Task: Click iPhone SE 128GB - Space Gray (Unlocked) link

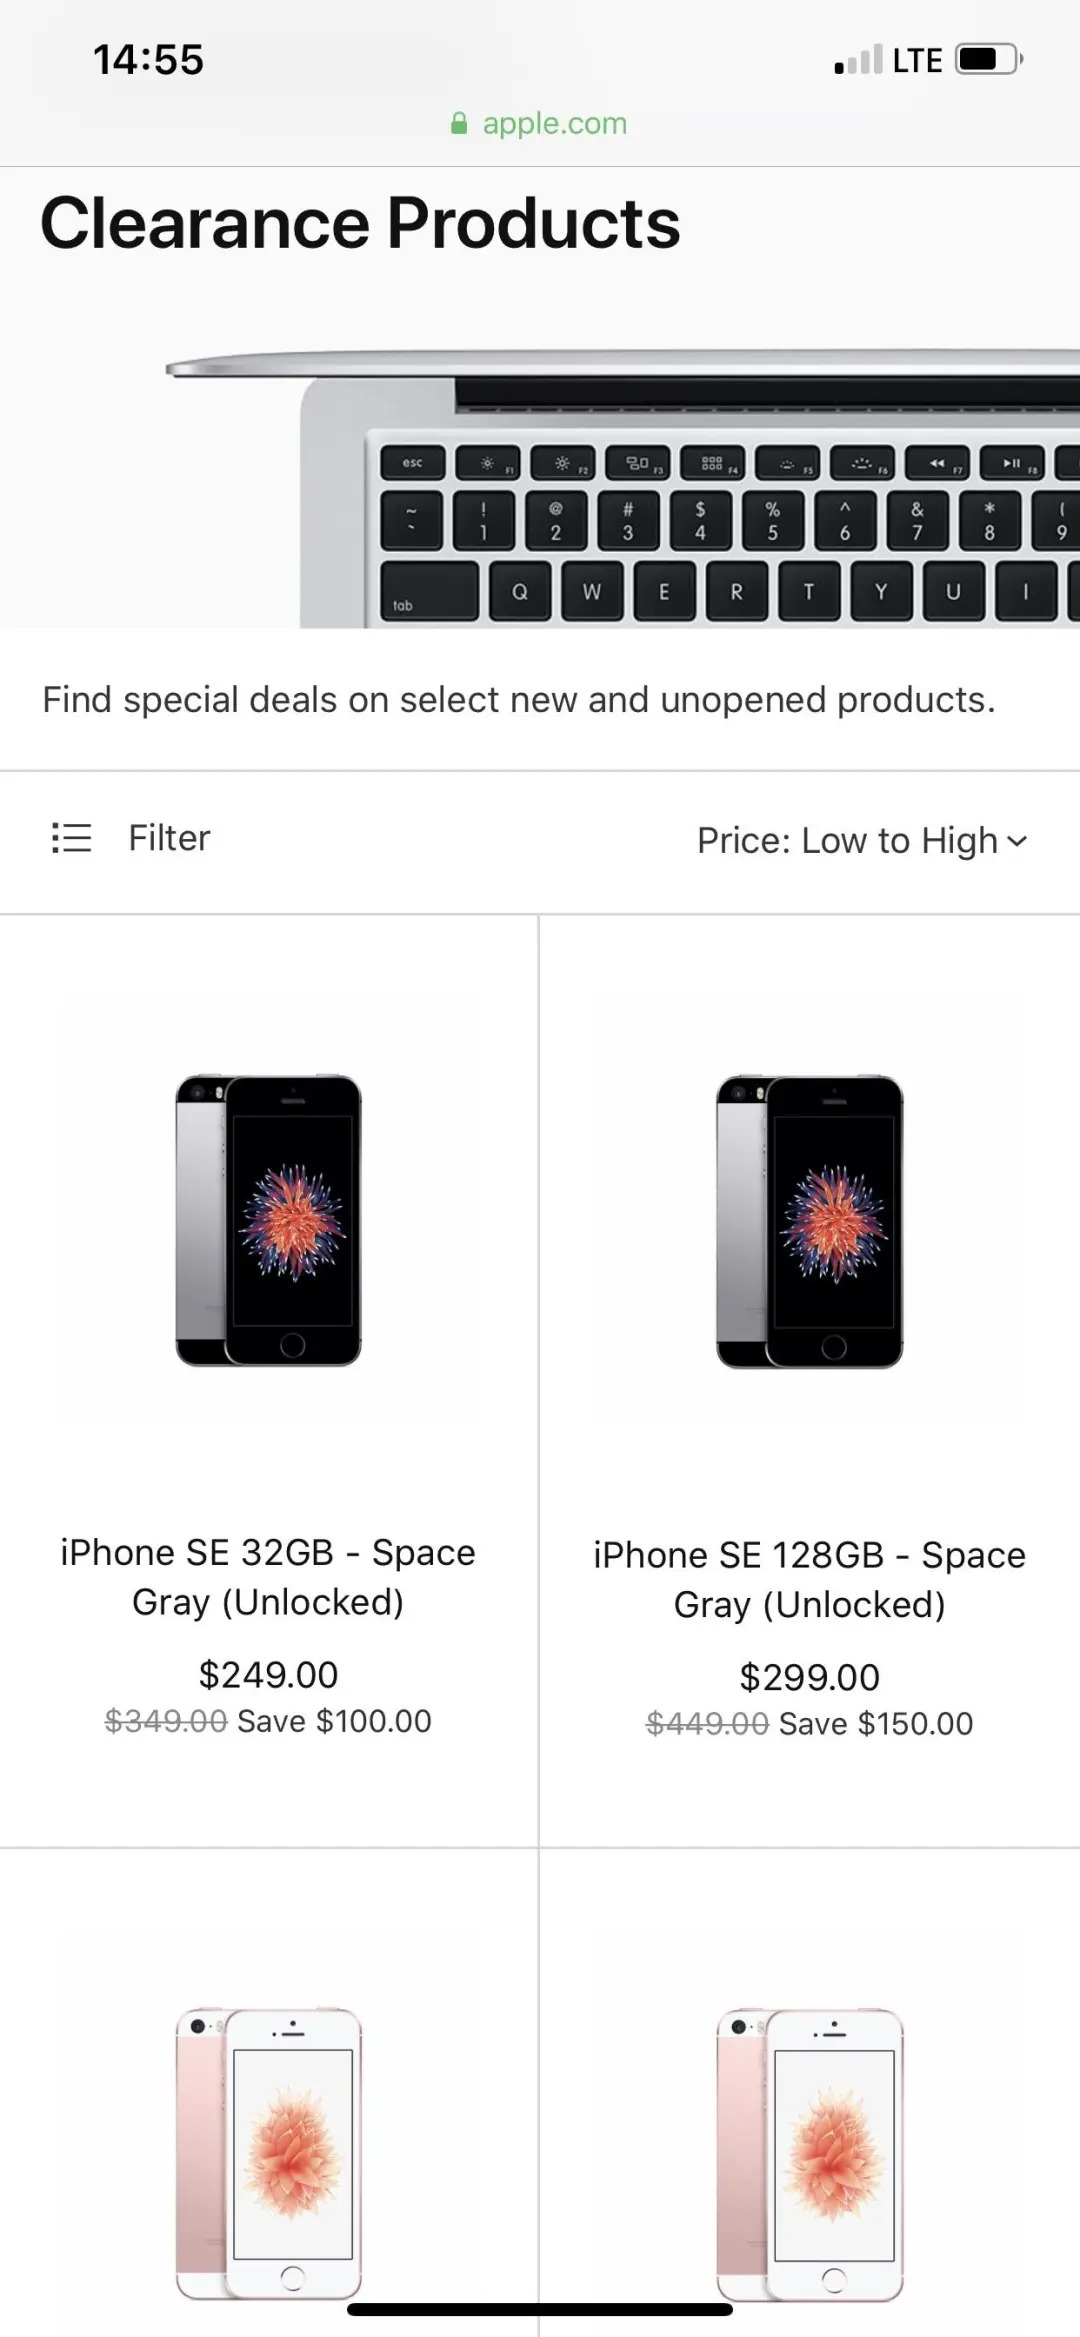Action: [x=810, y=1579]
